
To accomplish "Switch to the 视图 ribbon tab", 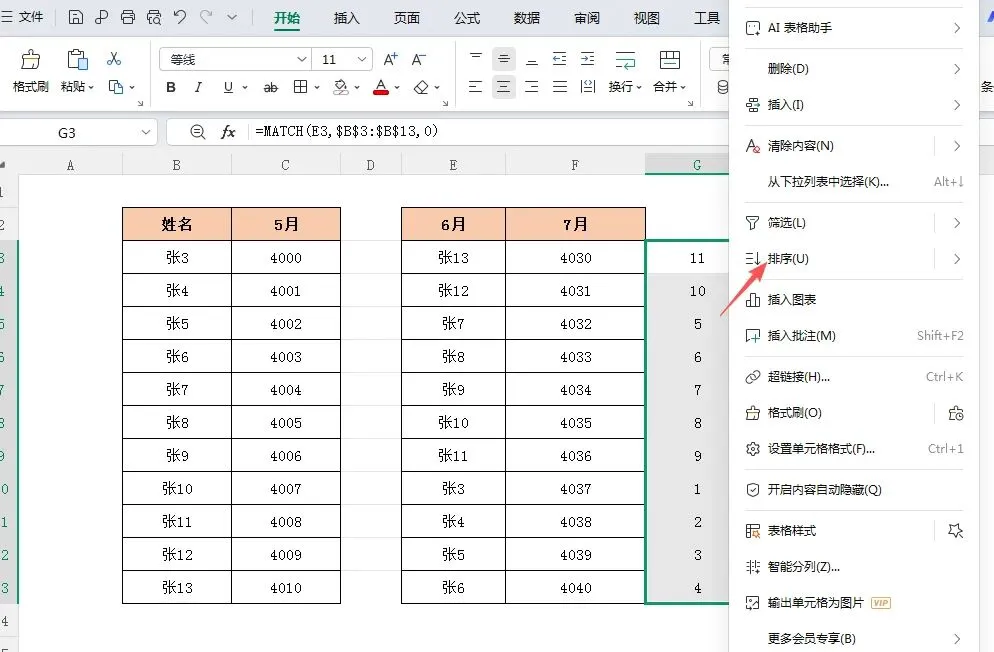I will [x=647, y=18].
